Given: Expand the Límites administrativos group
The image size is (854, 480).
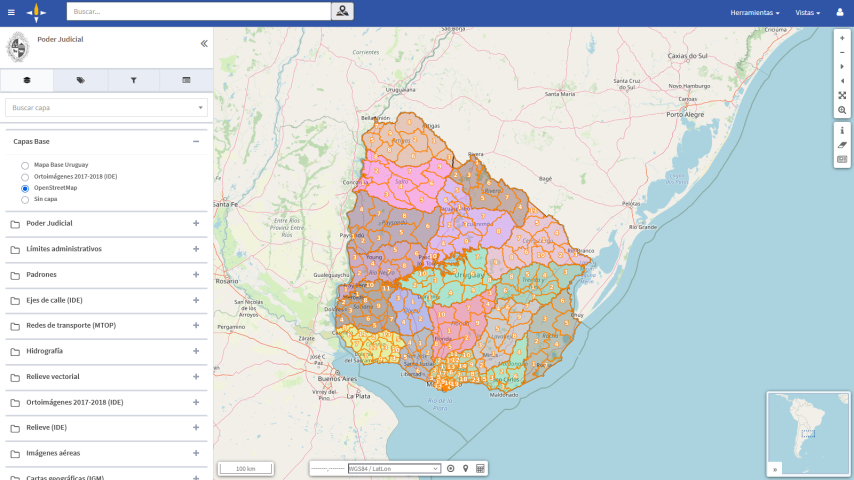Looking at the screenshot, I should click(196, 249).
